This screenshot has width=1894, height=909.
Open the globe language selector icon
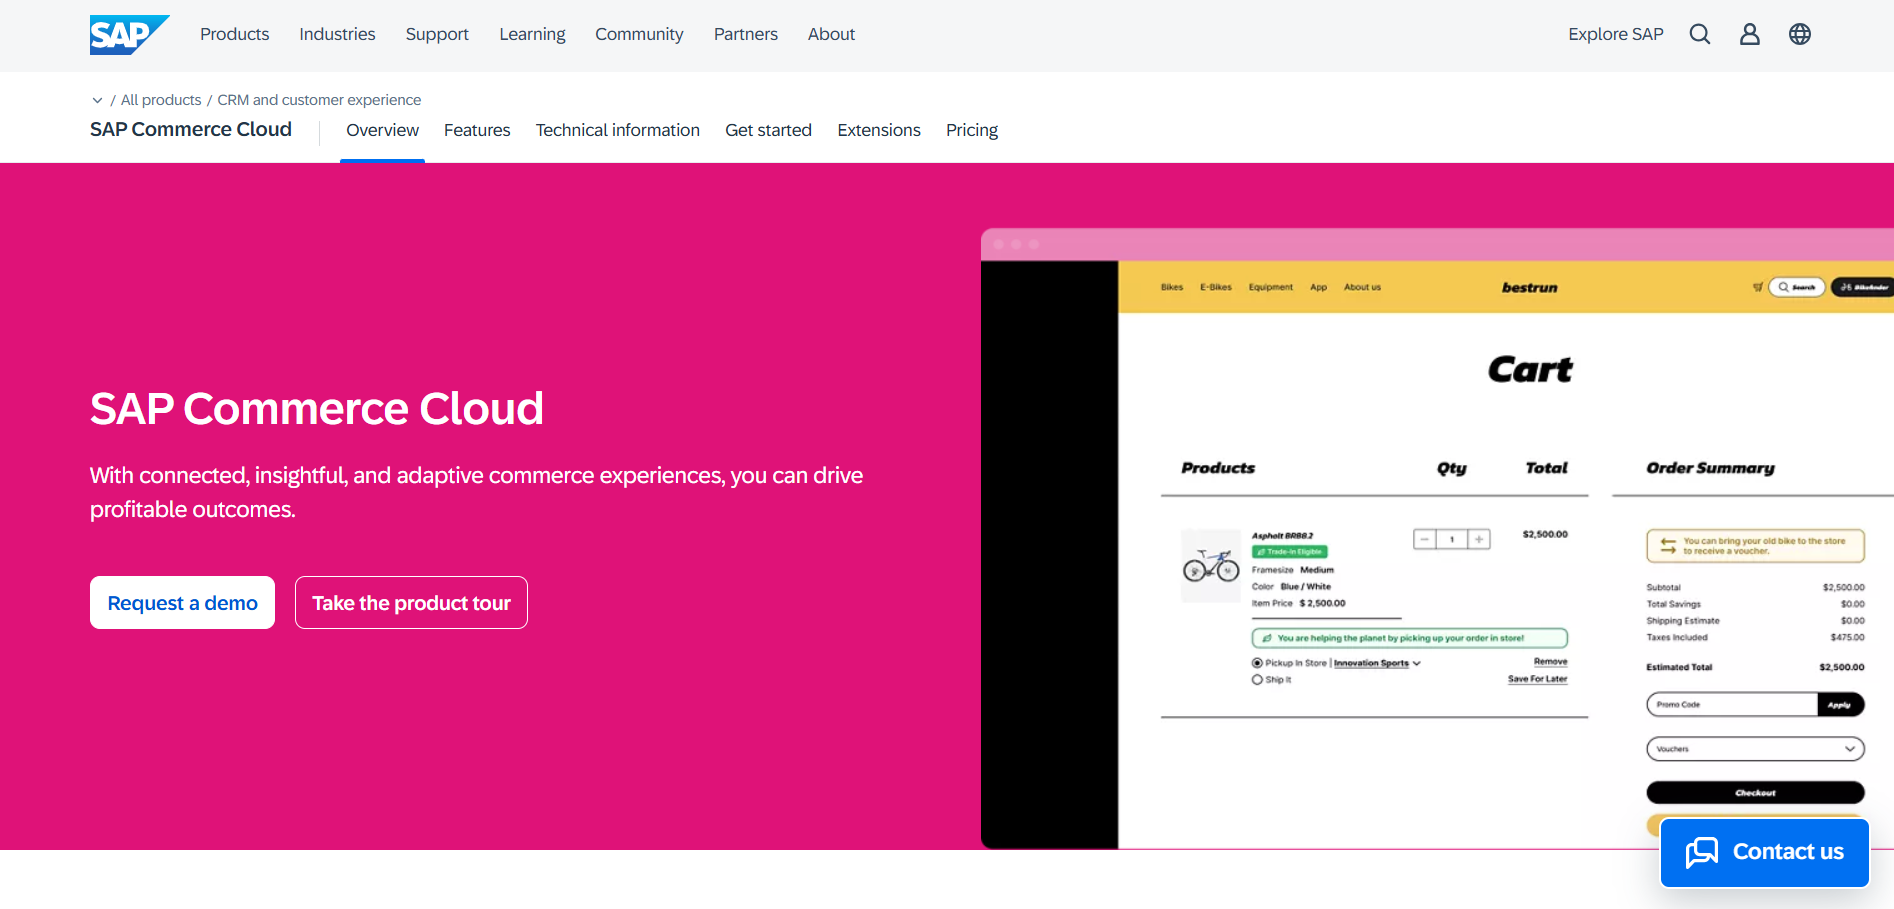(1800, 33)
